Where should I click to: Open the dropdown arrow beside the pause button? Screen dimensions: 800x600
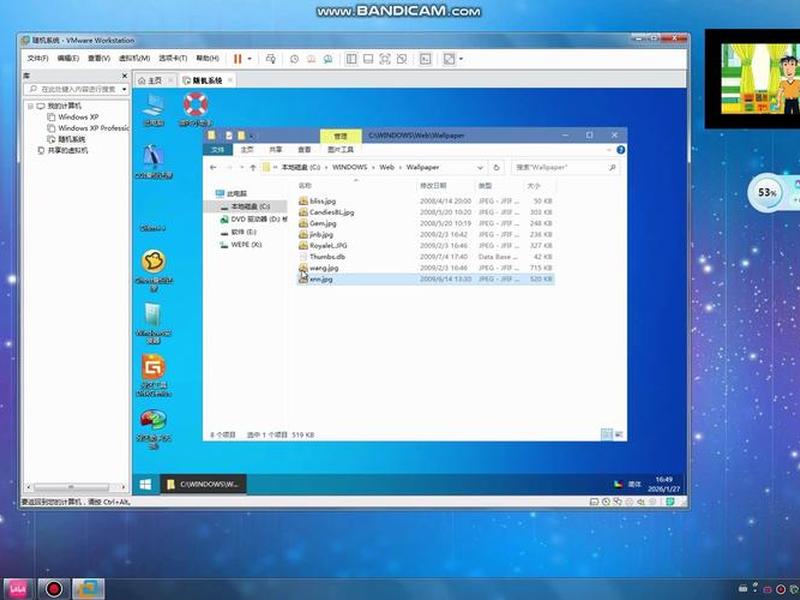click(249, 59)
